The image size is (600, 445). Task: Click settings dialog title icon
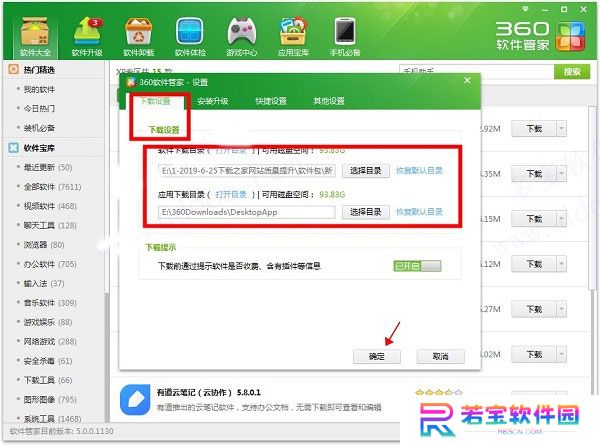coord(131,82)
